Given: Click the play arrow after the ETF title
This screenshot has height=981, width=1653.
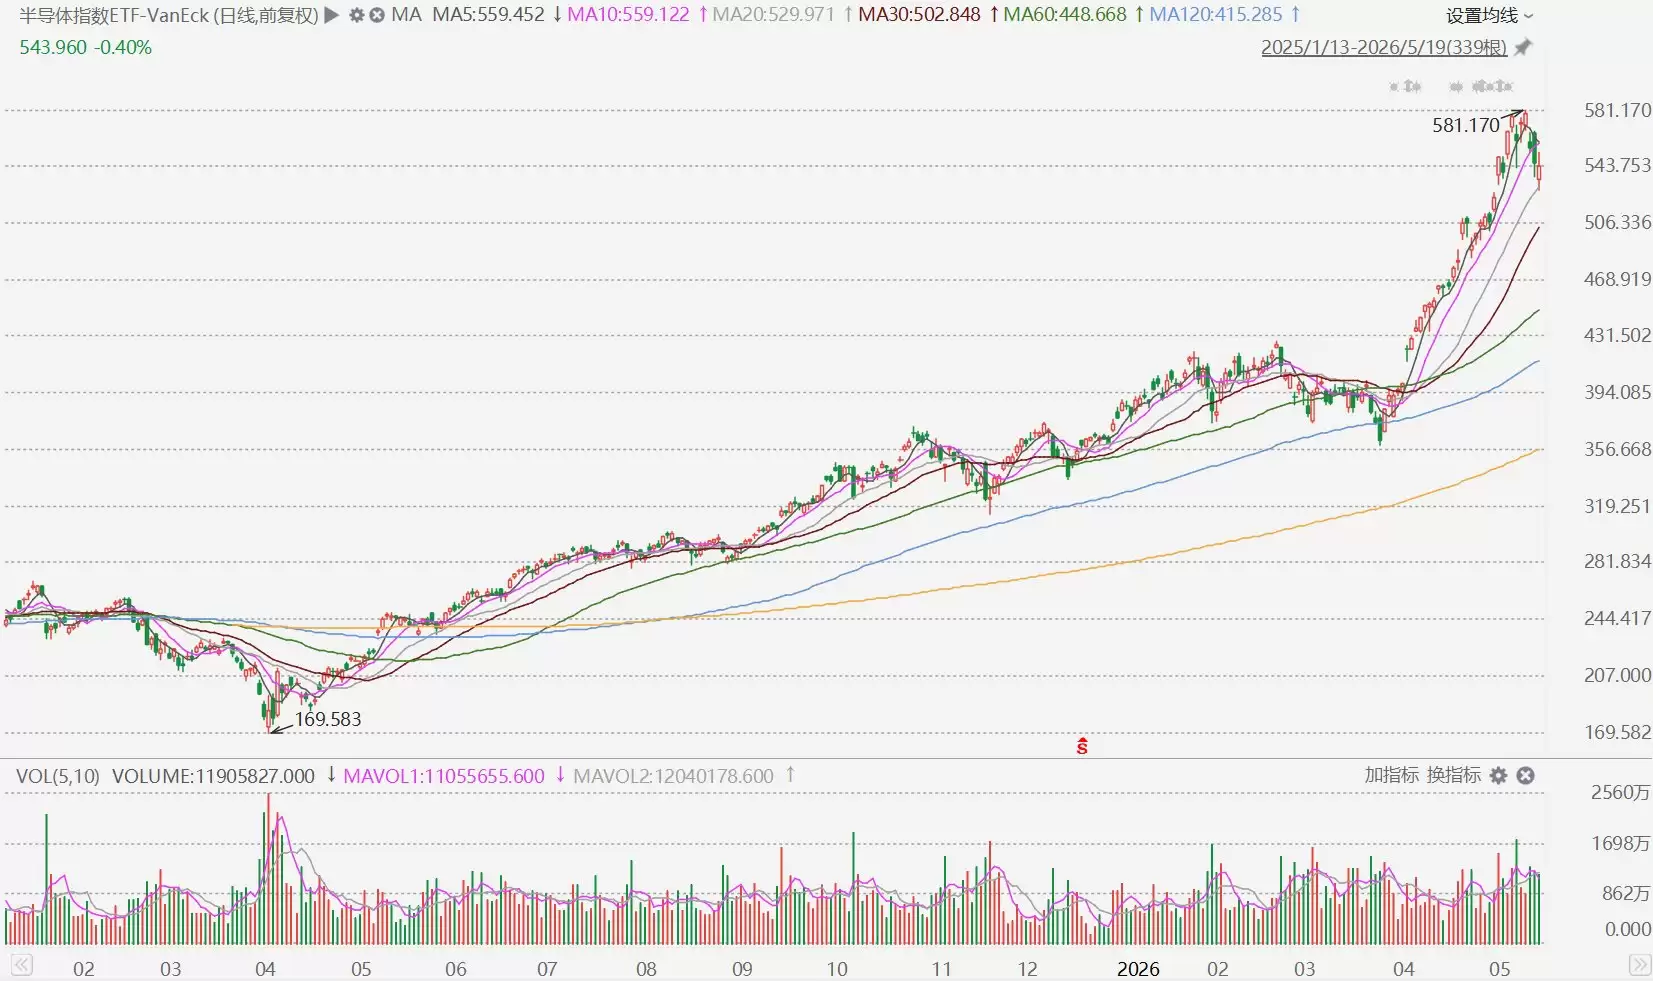Looking at the screenshot, I should 332,15.
